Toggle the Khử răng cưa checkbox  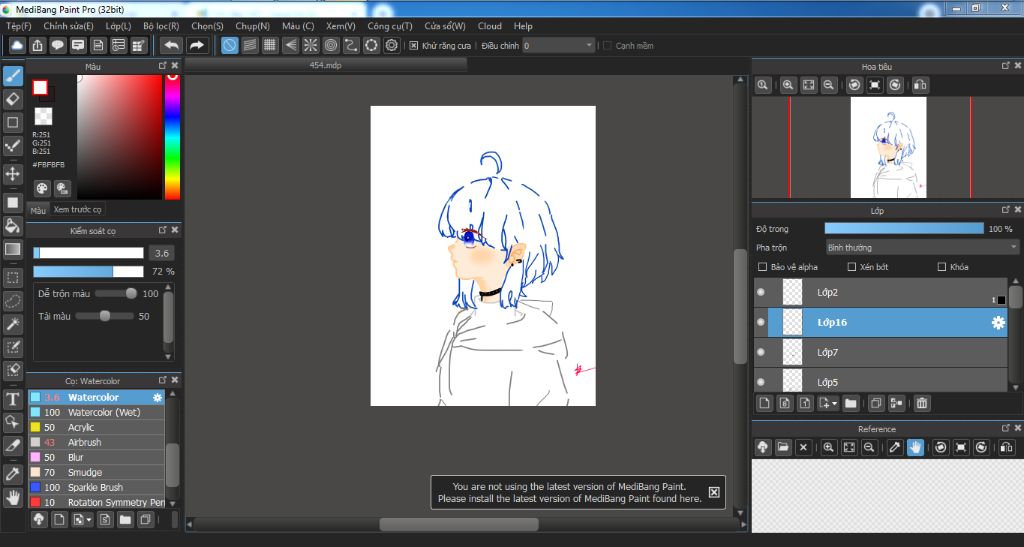pyautogui.click(x=413, y=46)
